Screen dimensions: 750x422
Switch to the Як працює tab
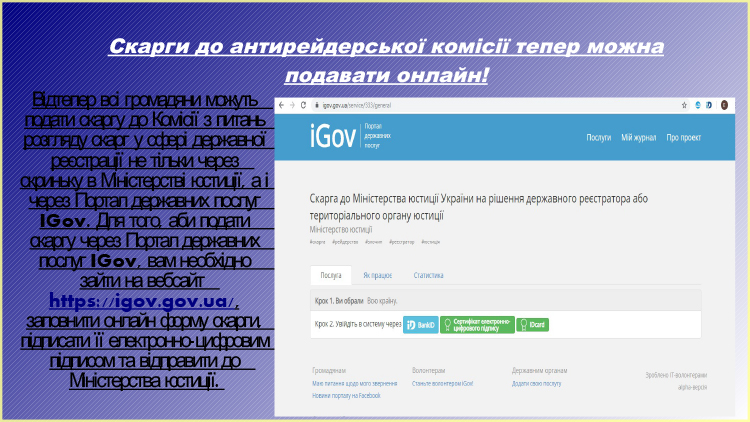377,274
